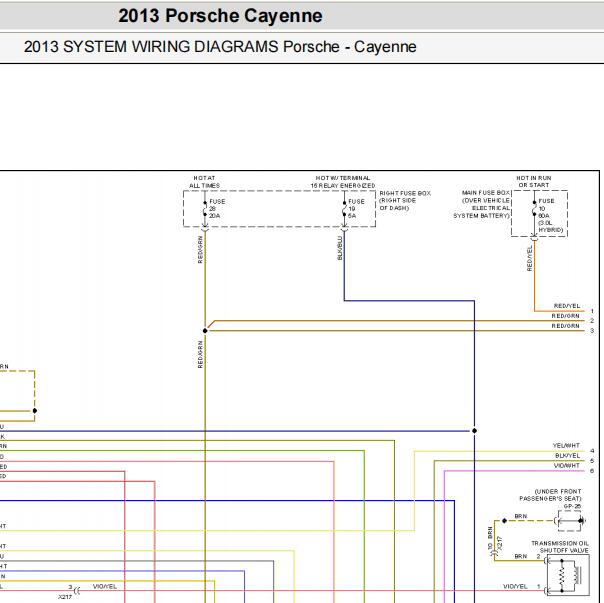The height and width of the screenshot is (603, 604).
Task: Click the "RIGHT FUSE BOX" description text
Action: click(x=405, y=200)
